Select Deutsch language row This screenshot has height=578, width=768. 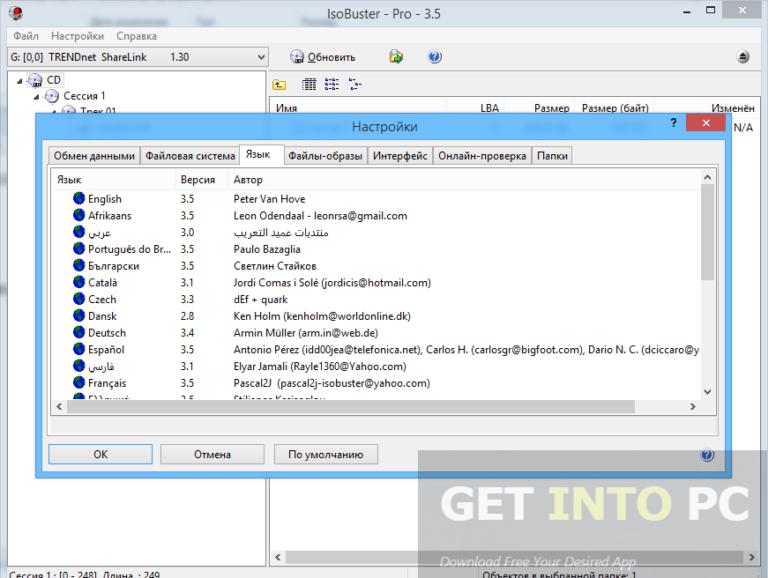point(377,333)
